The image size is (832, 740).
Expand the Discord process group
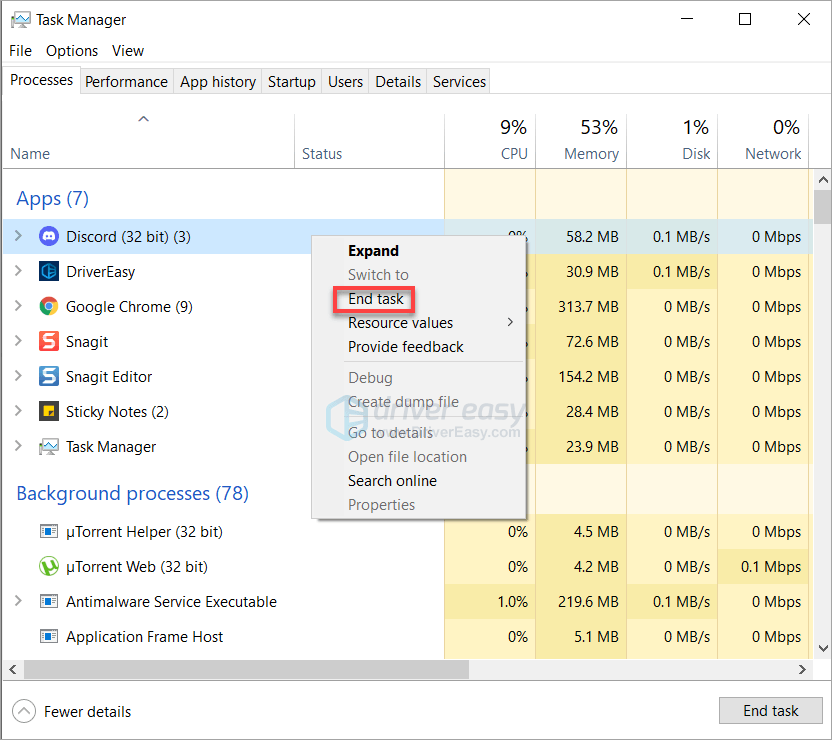[18, 237]
